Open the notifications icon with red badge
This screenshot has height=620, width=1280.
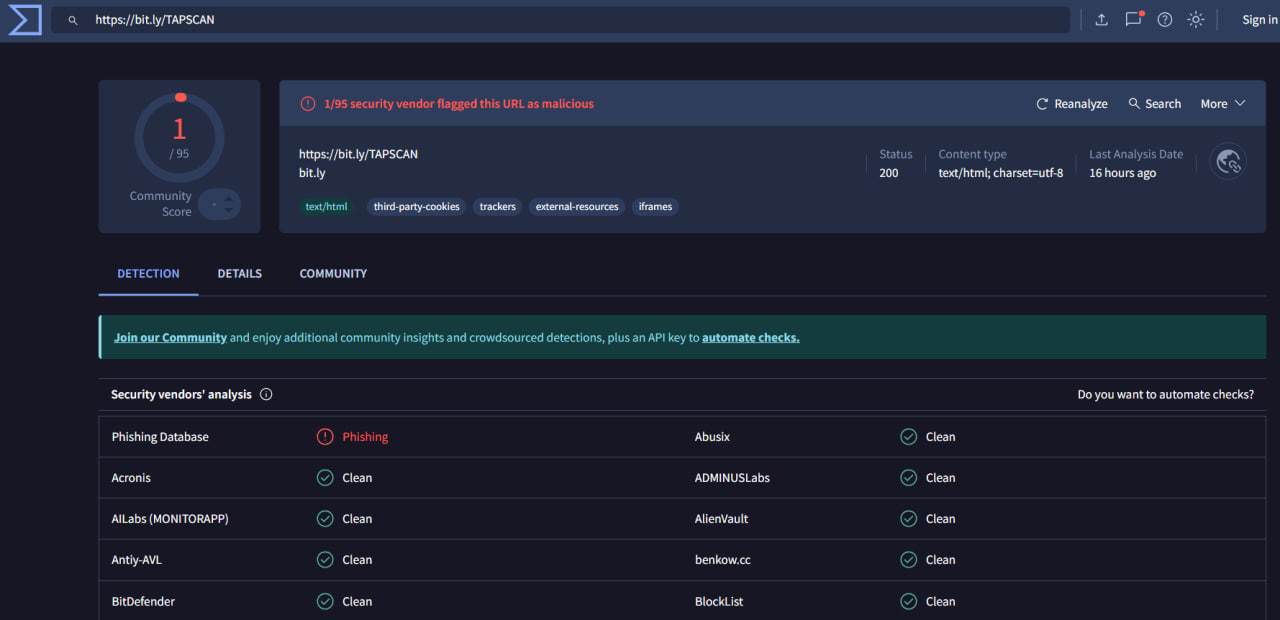[x=1133, y=19]
